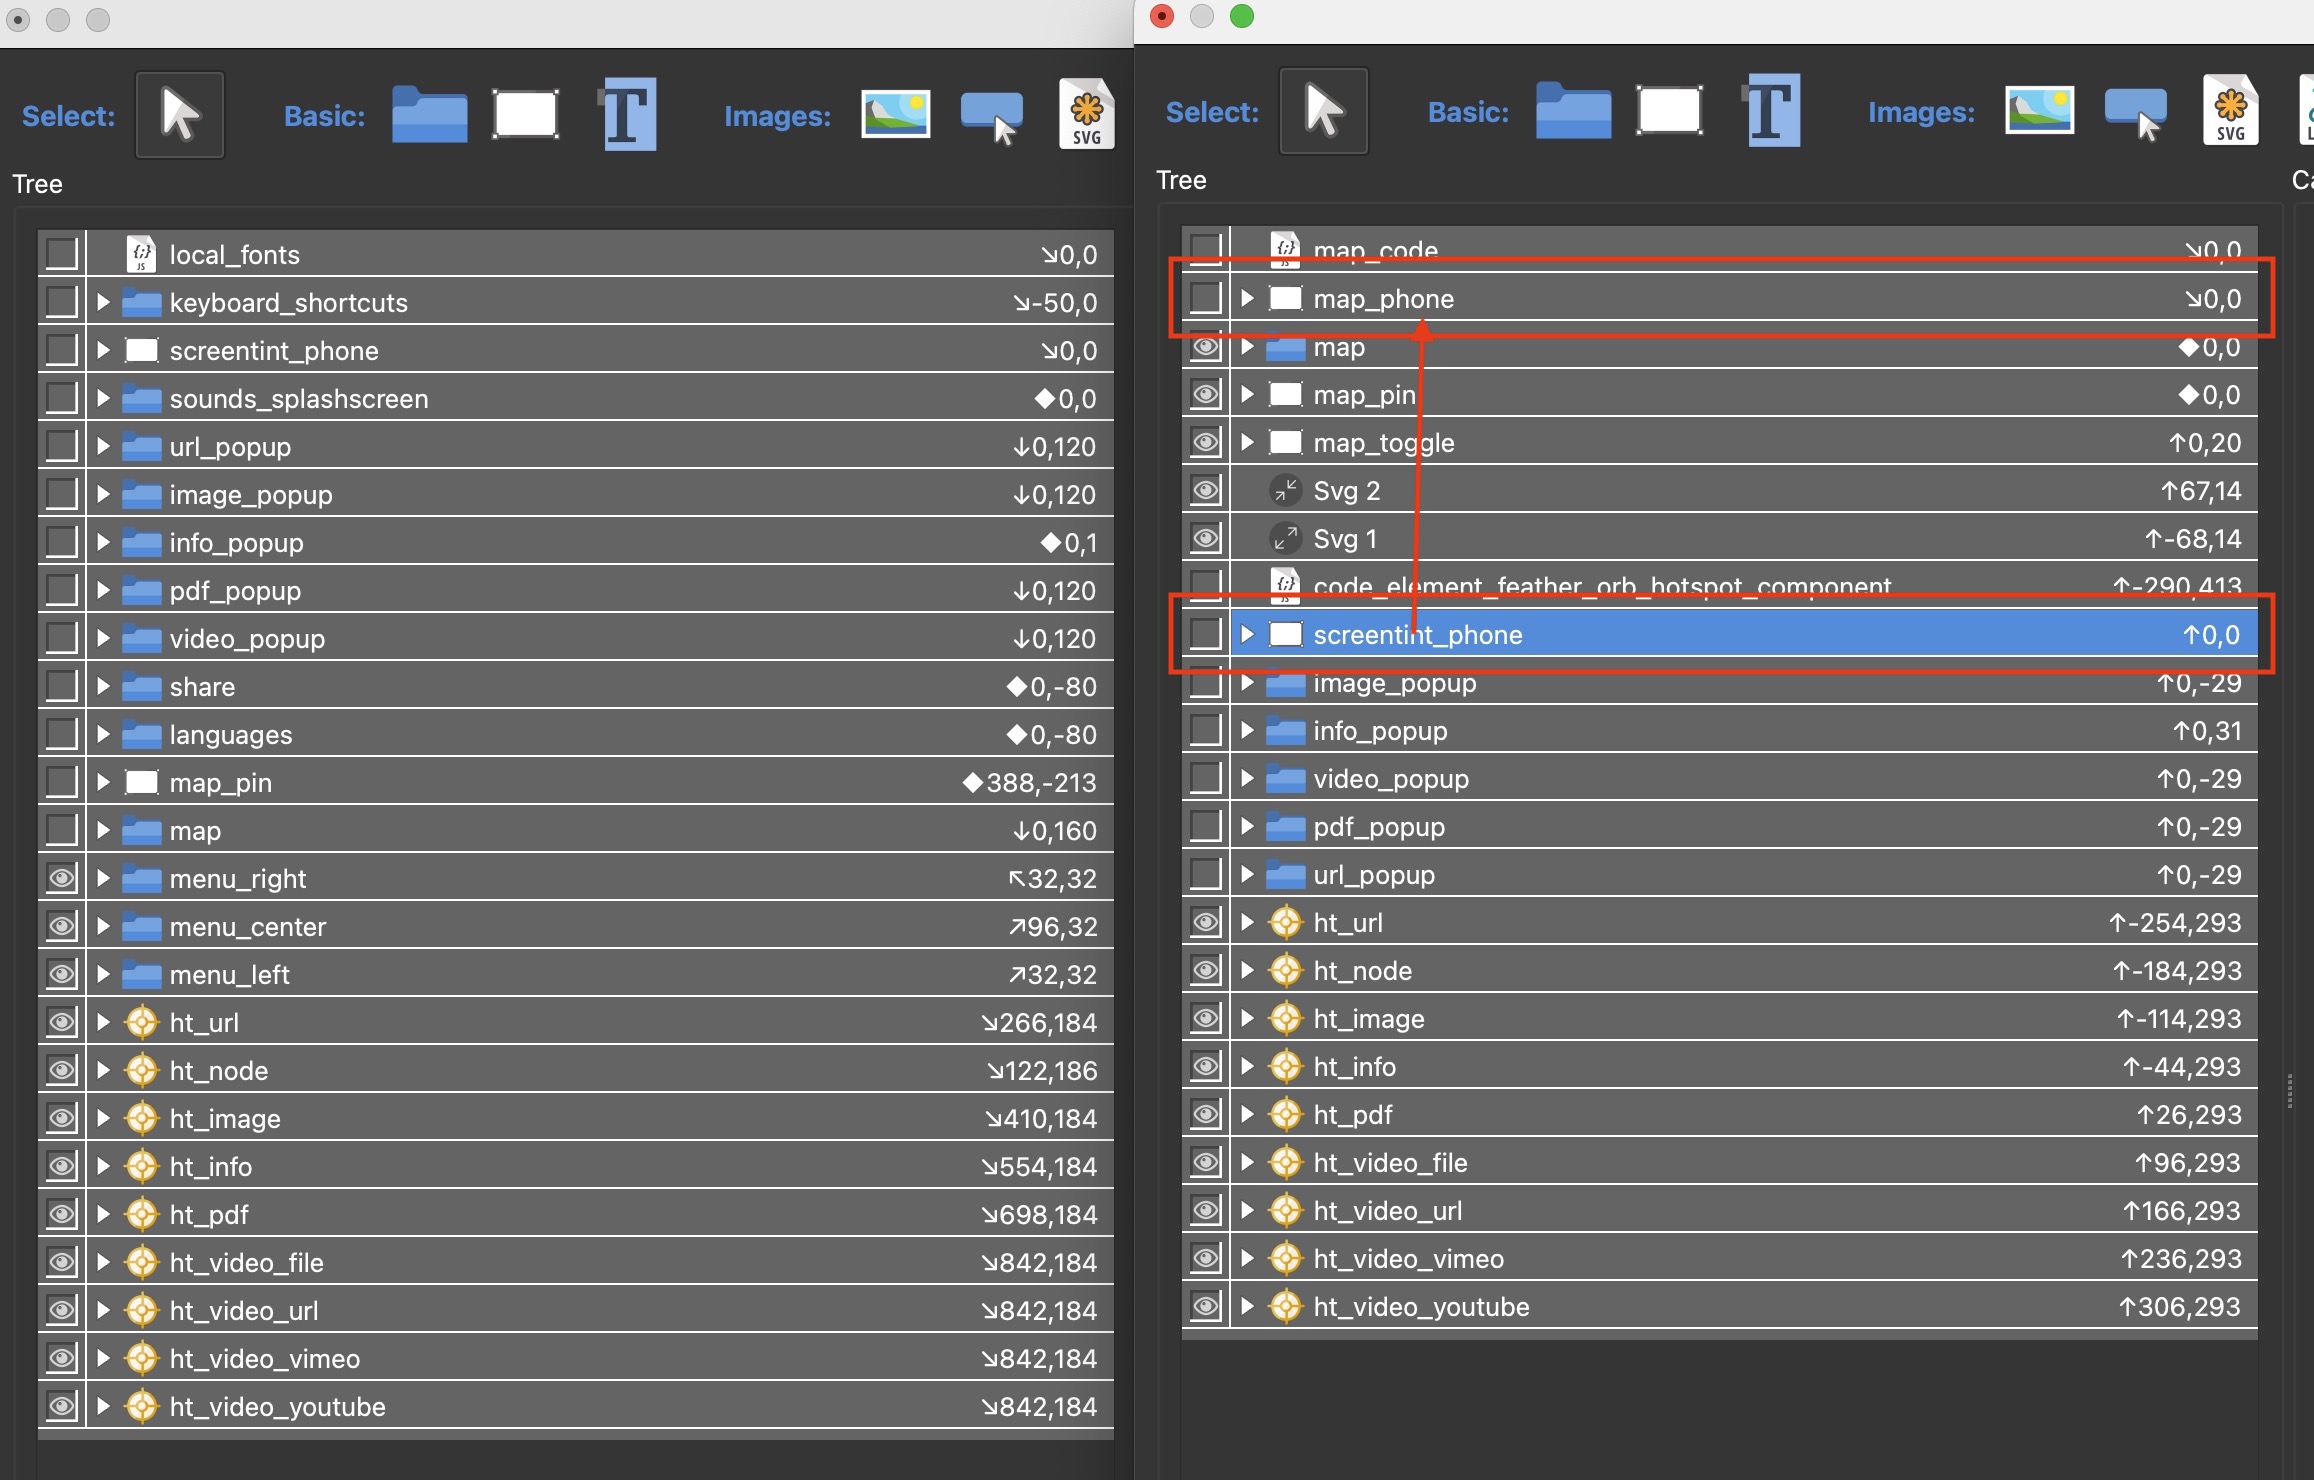Click position value ↑-68,14 of Svg 1
Screen dimensions: 2314x1480
pyautogui.click(x=2193, y=538)
